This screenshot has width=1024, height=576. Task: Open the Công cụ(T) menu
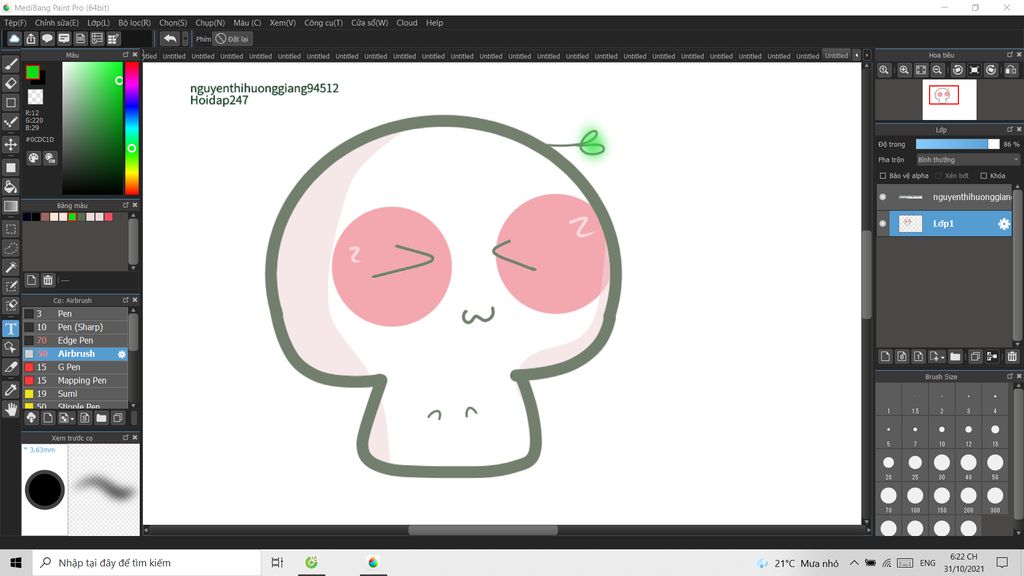[323, 22]
